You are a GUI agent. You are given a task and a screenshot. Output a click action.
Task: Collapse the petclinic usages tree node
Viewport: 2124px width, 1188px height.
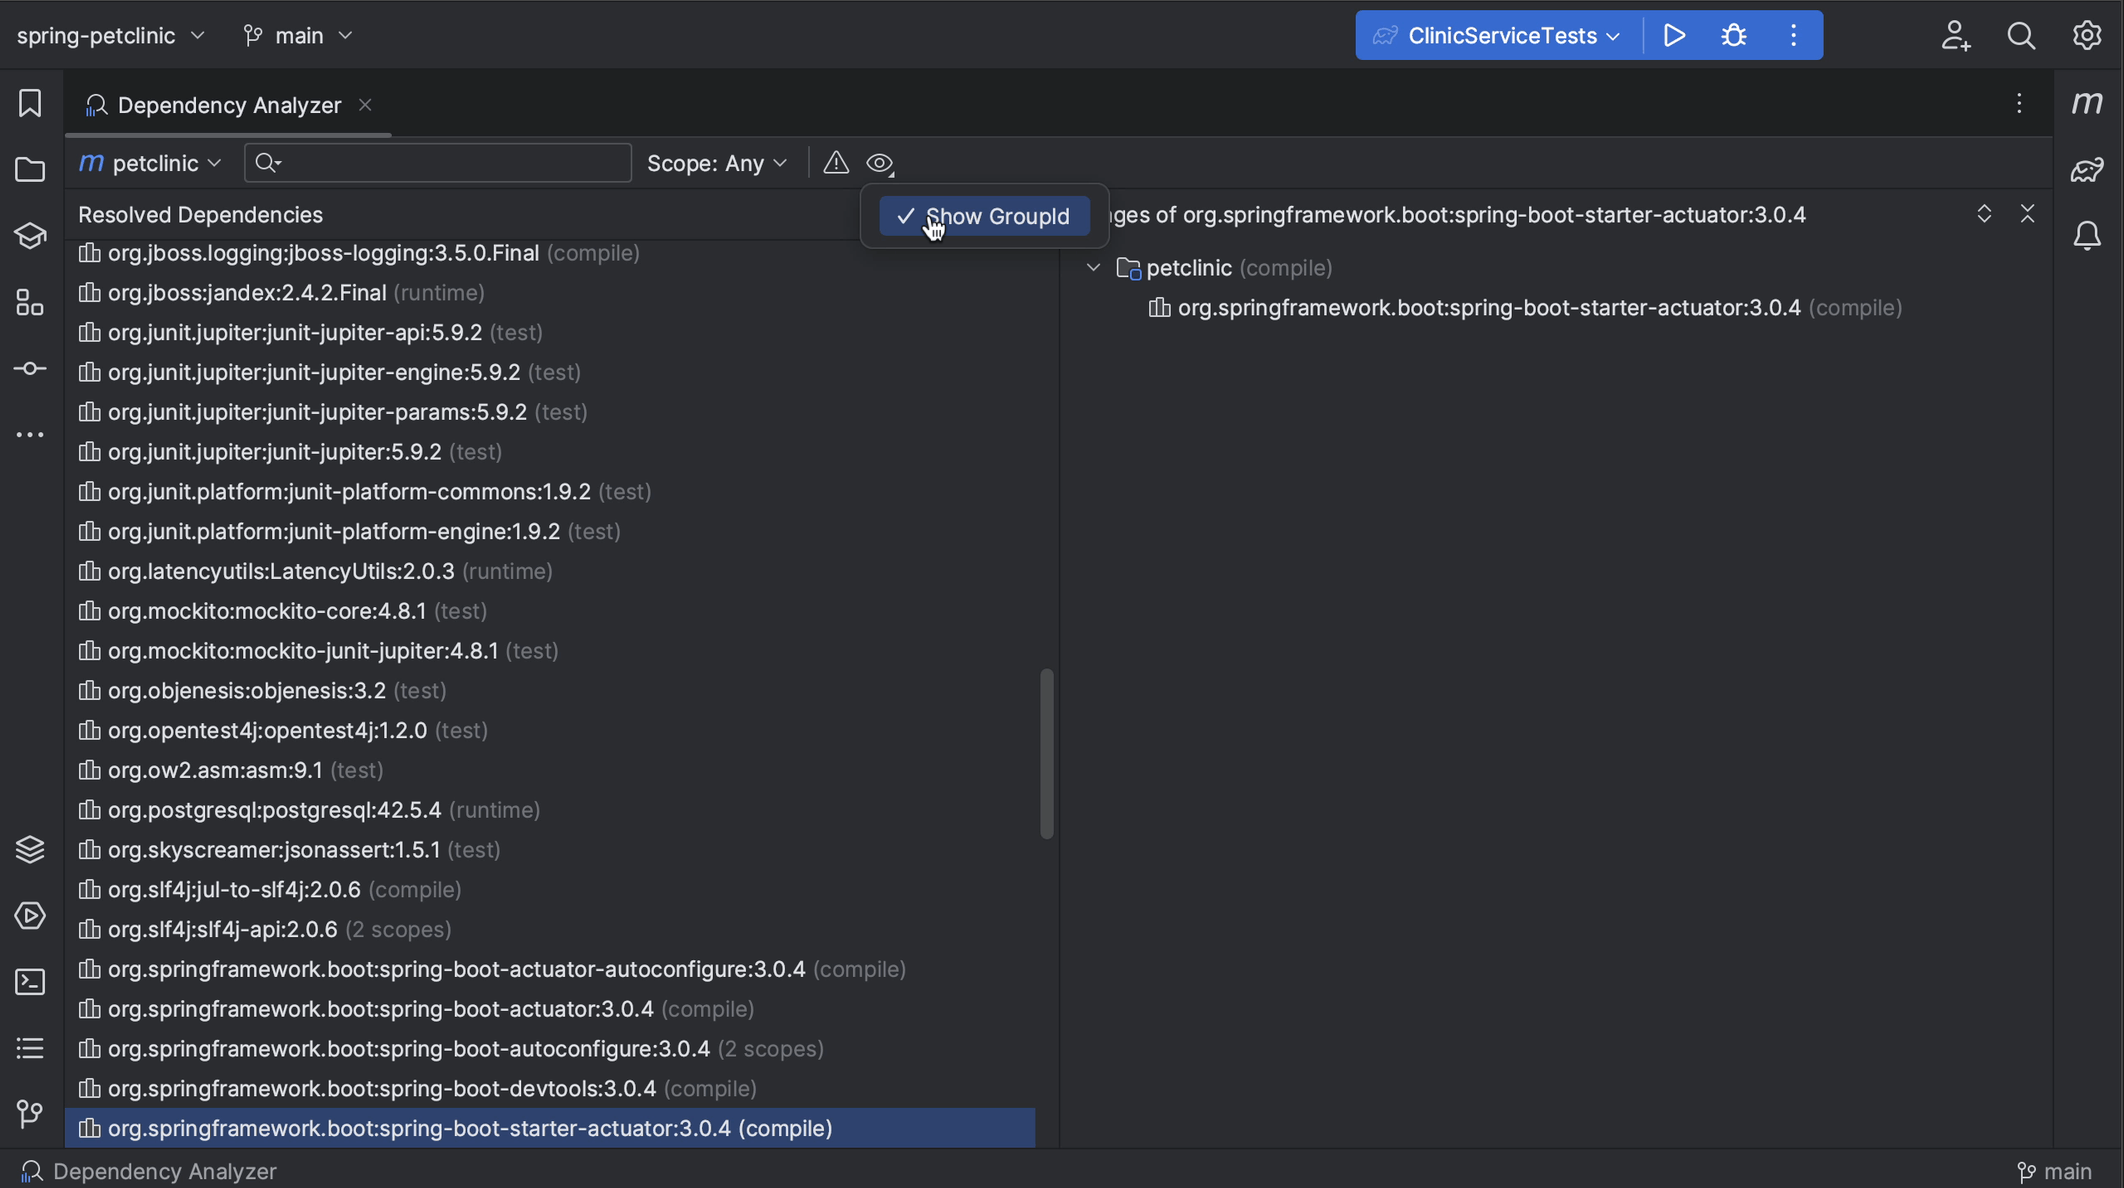pyautogui.click(x=1092, y=267)
